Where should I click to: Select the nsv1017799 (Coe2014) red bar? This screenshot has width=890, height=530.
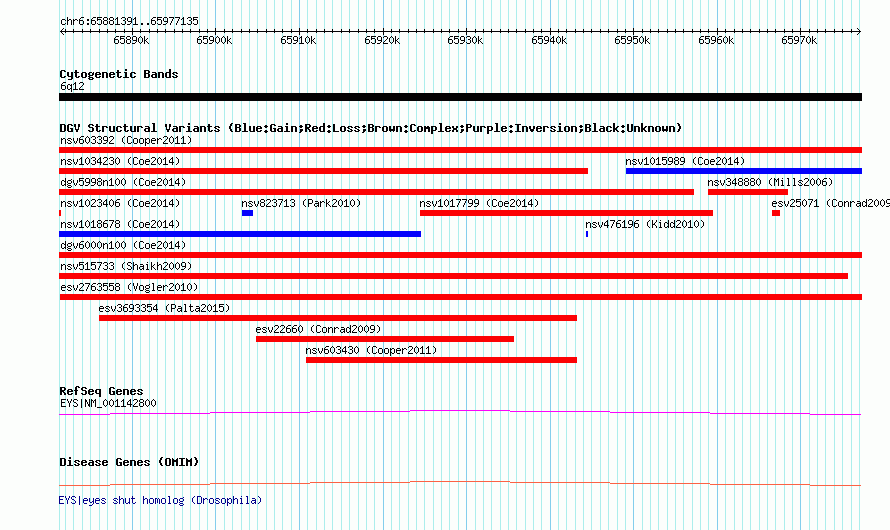point(566,213)
